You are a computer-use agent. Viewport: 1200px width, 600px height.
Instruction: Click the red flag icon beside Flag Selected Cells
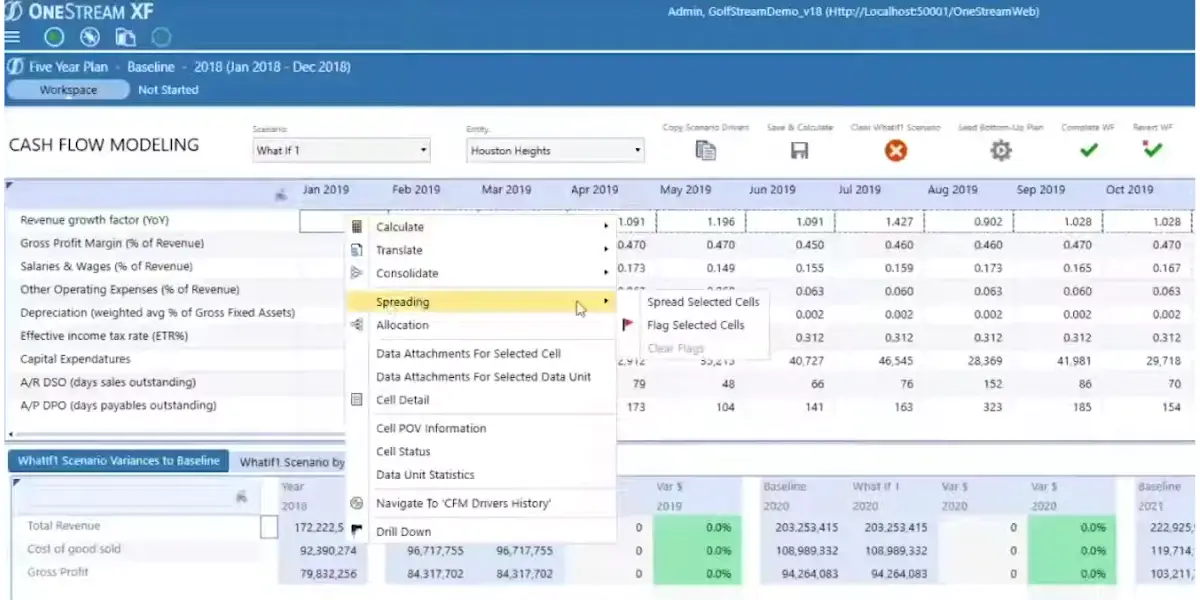click(628, 325)
